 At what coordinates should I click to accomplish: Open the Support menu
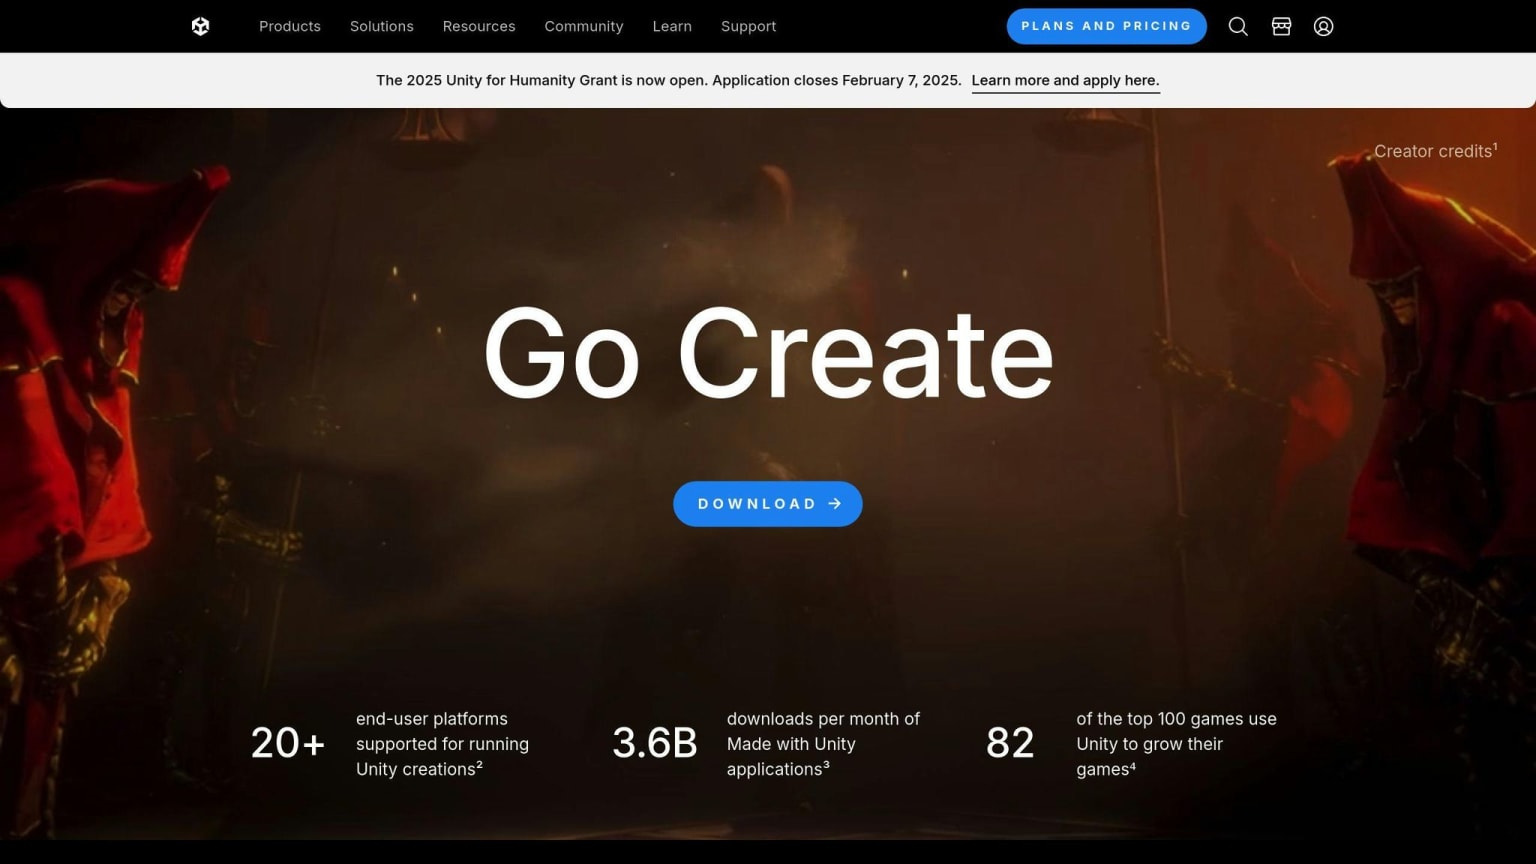point(748,26)
